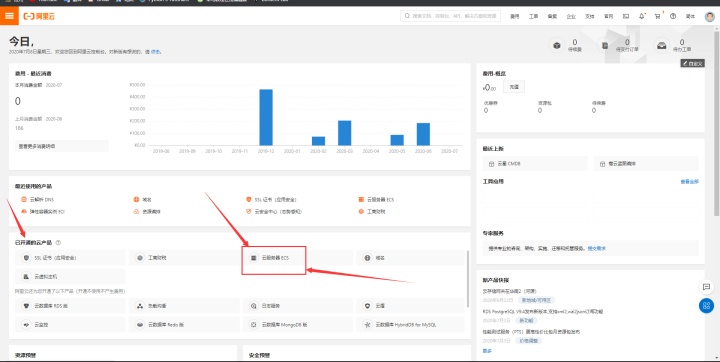This screenshot has height=362, width=720.
Task: Click the 2020-06 chart bar
Action: pyautogui.click(x=423, y=134)
